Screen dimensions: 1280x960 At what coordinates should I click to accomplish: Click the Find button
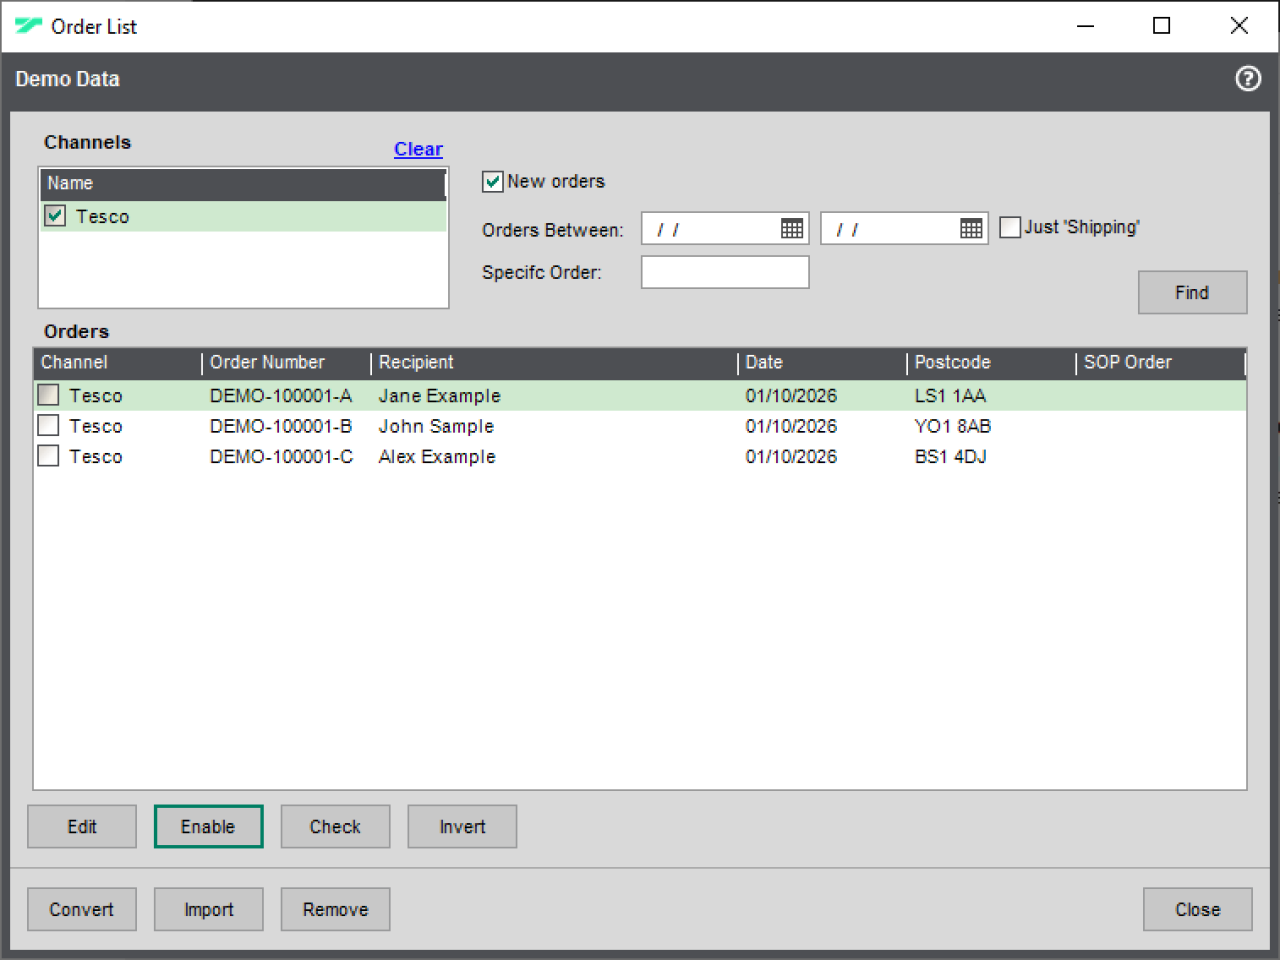1192,292
